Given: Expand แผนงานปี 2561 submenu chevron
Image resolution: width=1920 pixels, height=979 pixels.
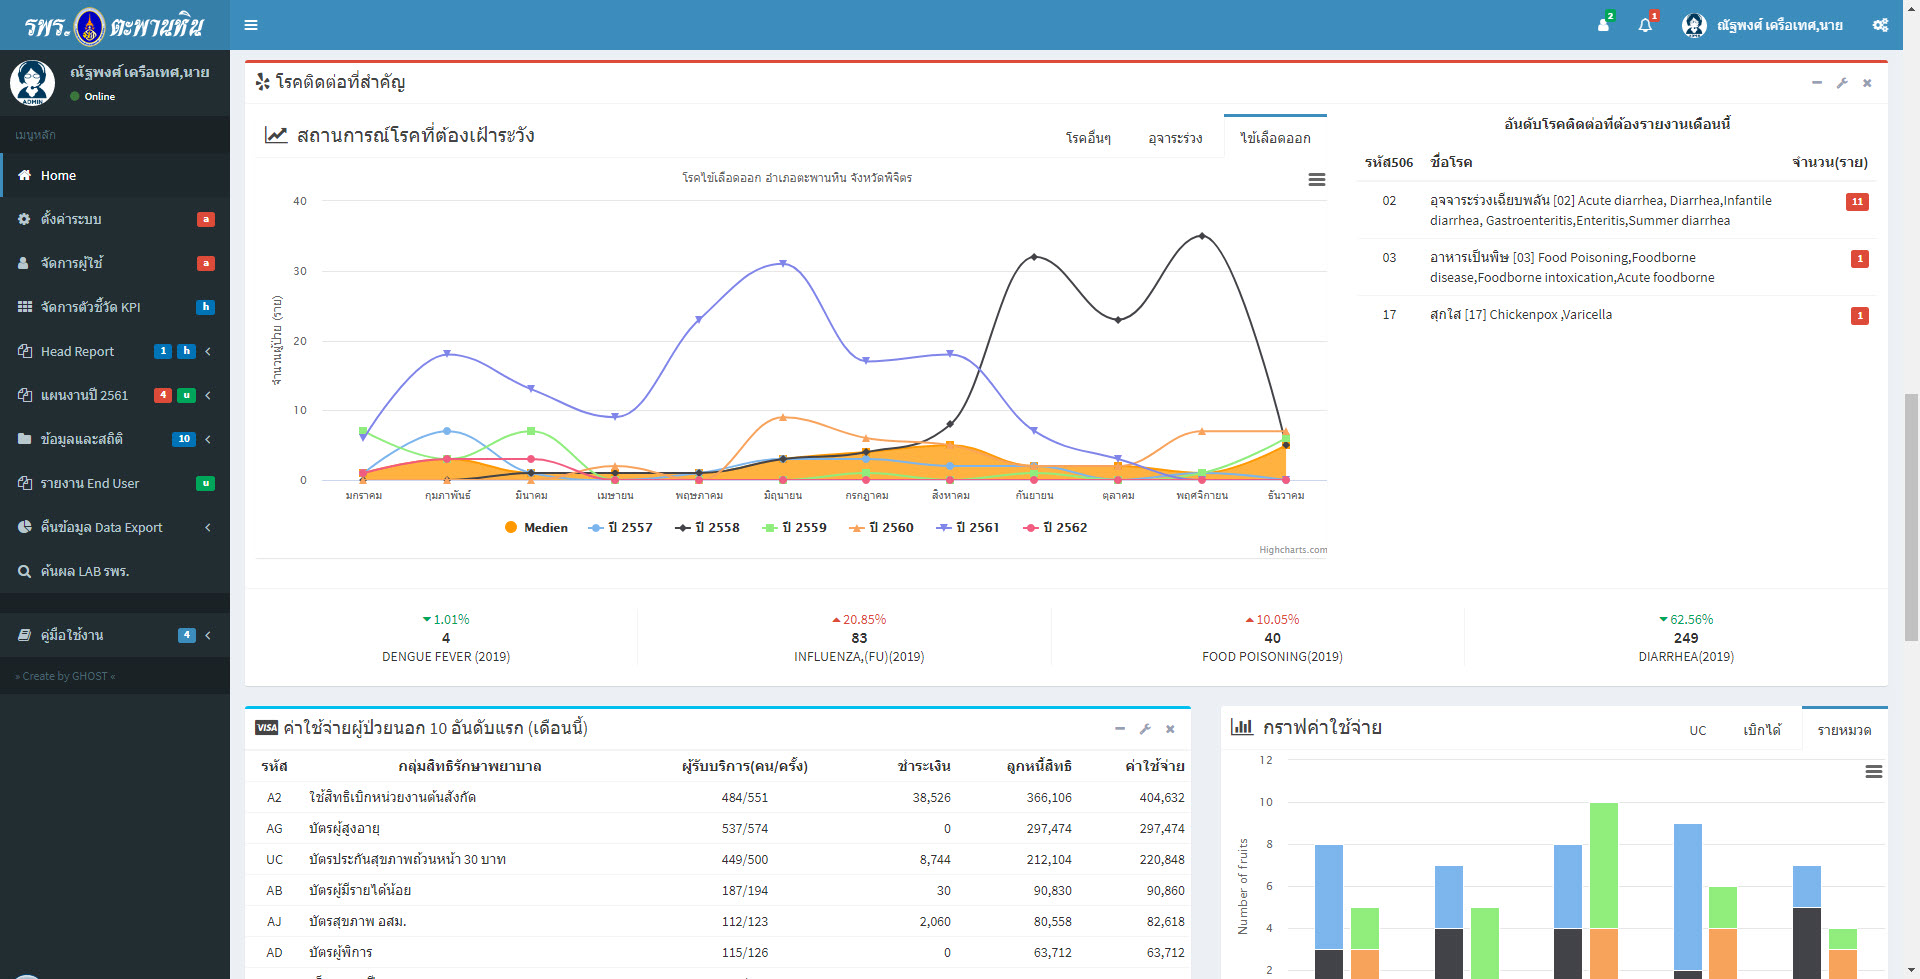Looking at the screenshot, I should 208,395.
